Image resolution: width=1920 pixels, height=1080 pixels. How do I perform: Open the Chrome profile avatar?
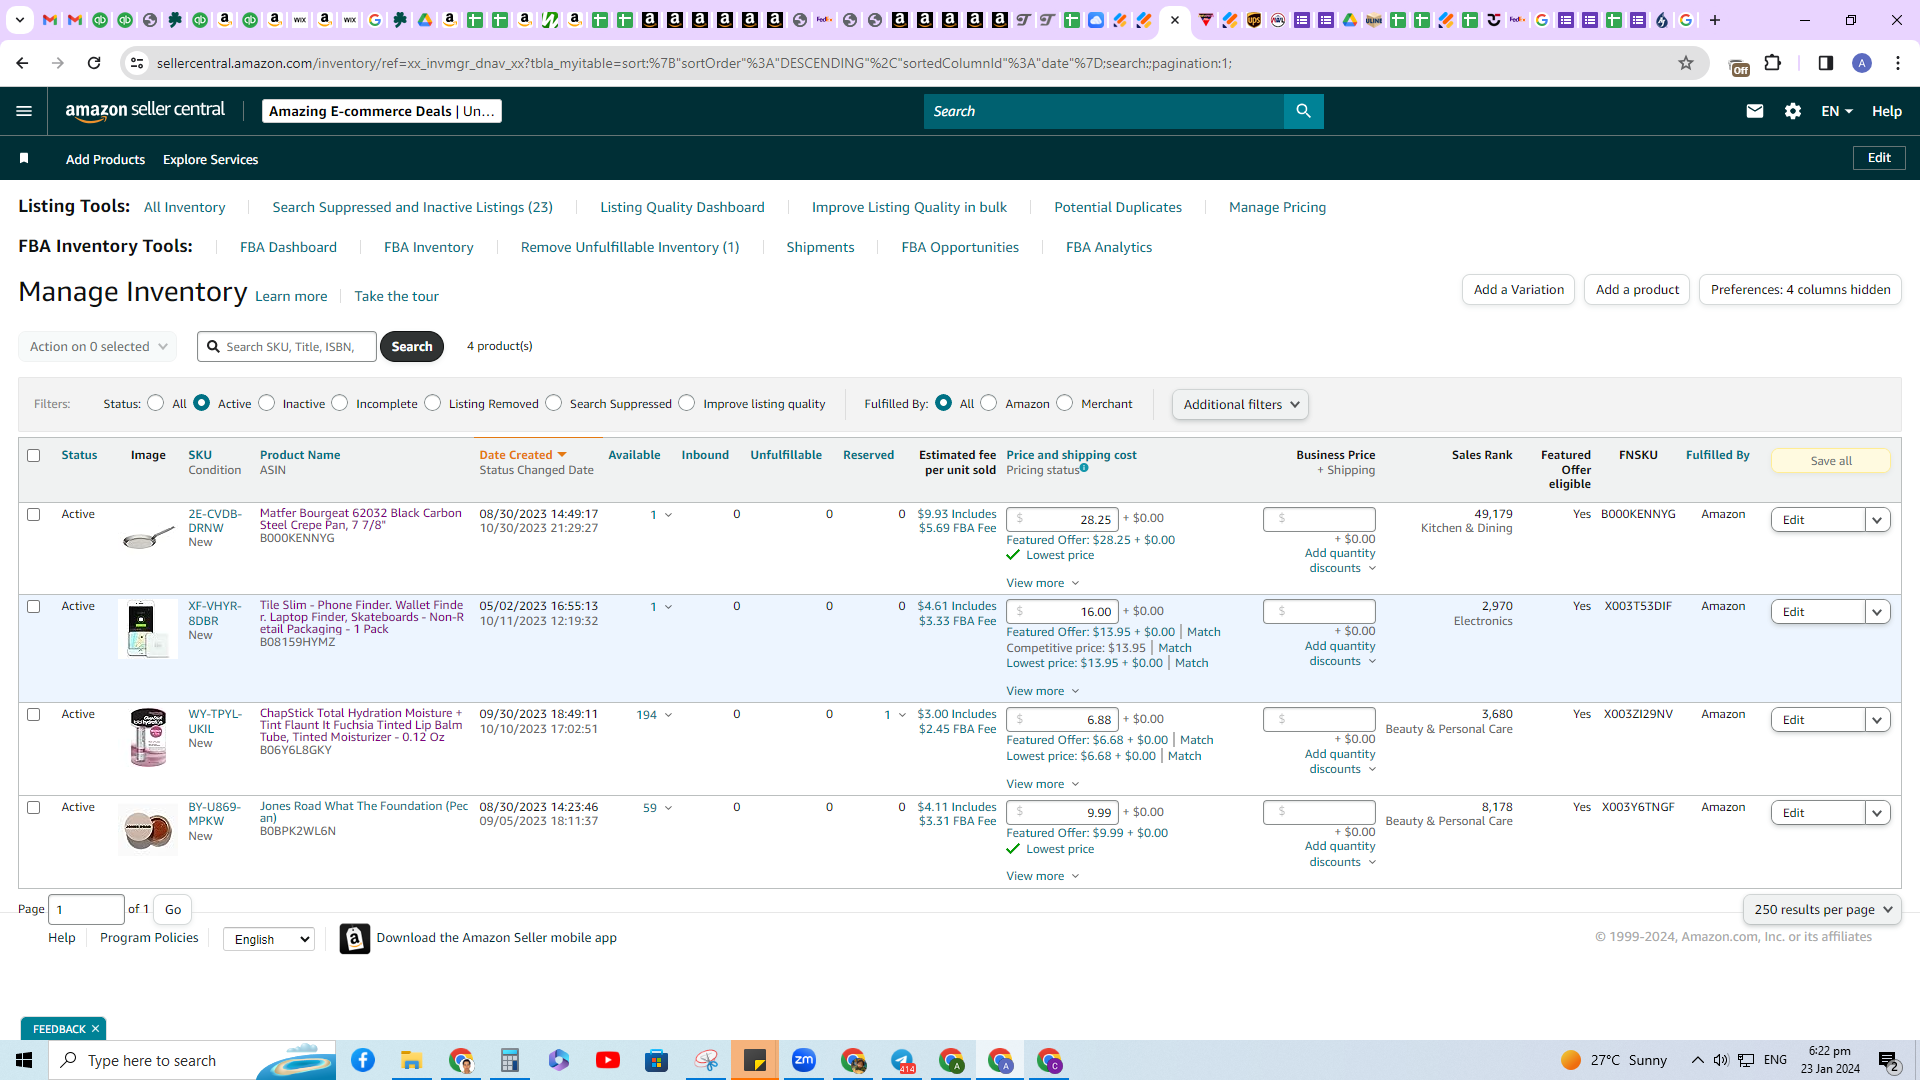pyautogui.click(x=1862, y=63)
